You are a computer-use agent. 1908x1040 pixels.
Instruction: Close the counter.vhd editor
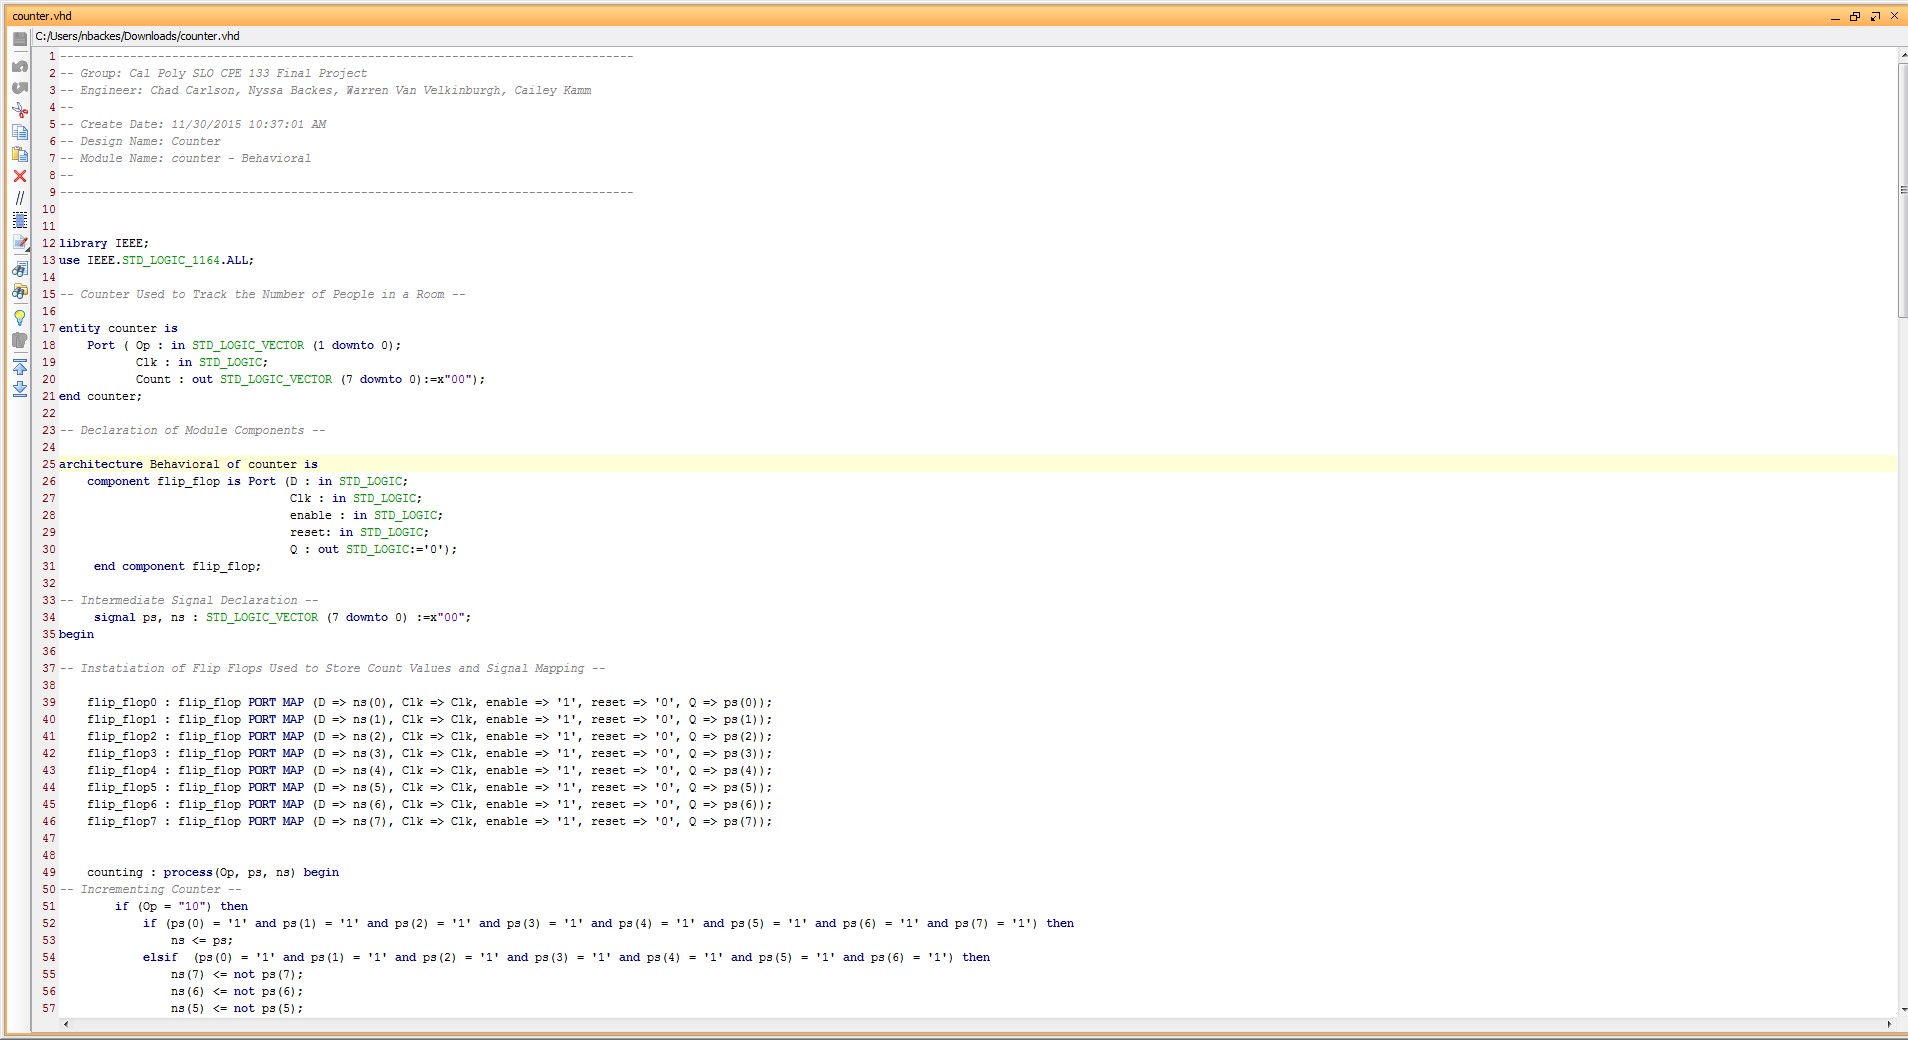1894,16
